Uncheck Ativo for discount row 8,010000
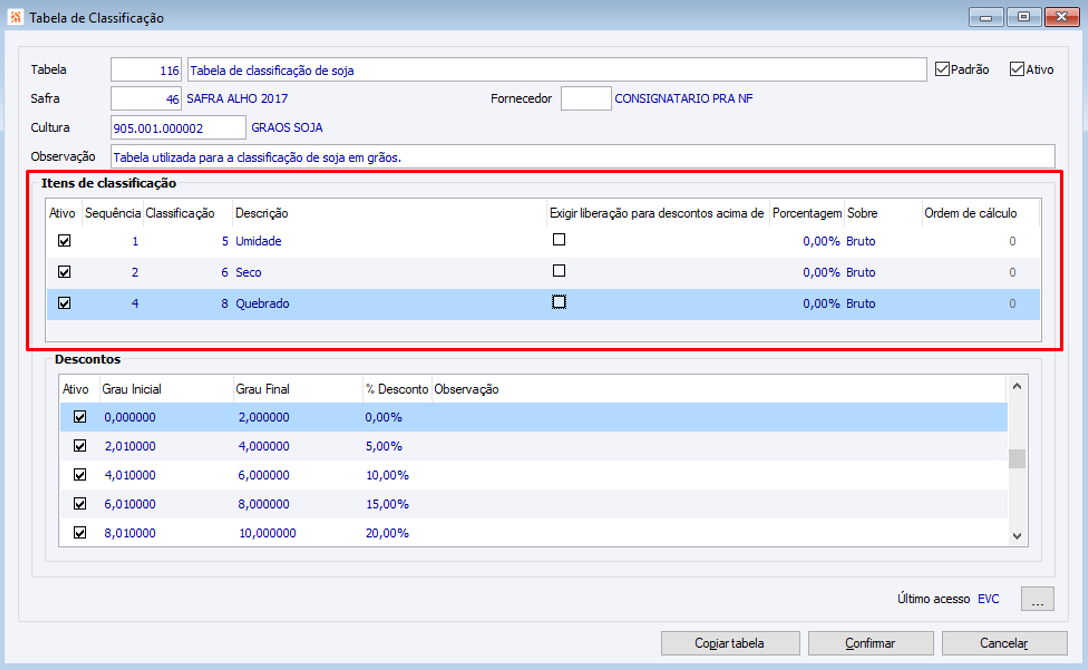 coord(80,533)
